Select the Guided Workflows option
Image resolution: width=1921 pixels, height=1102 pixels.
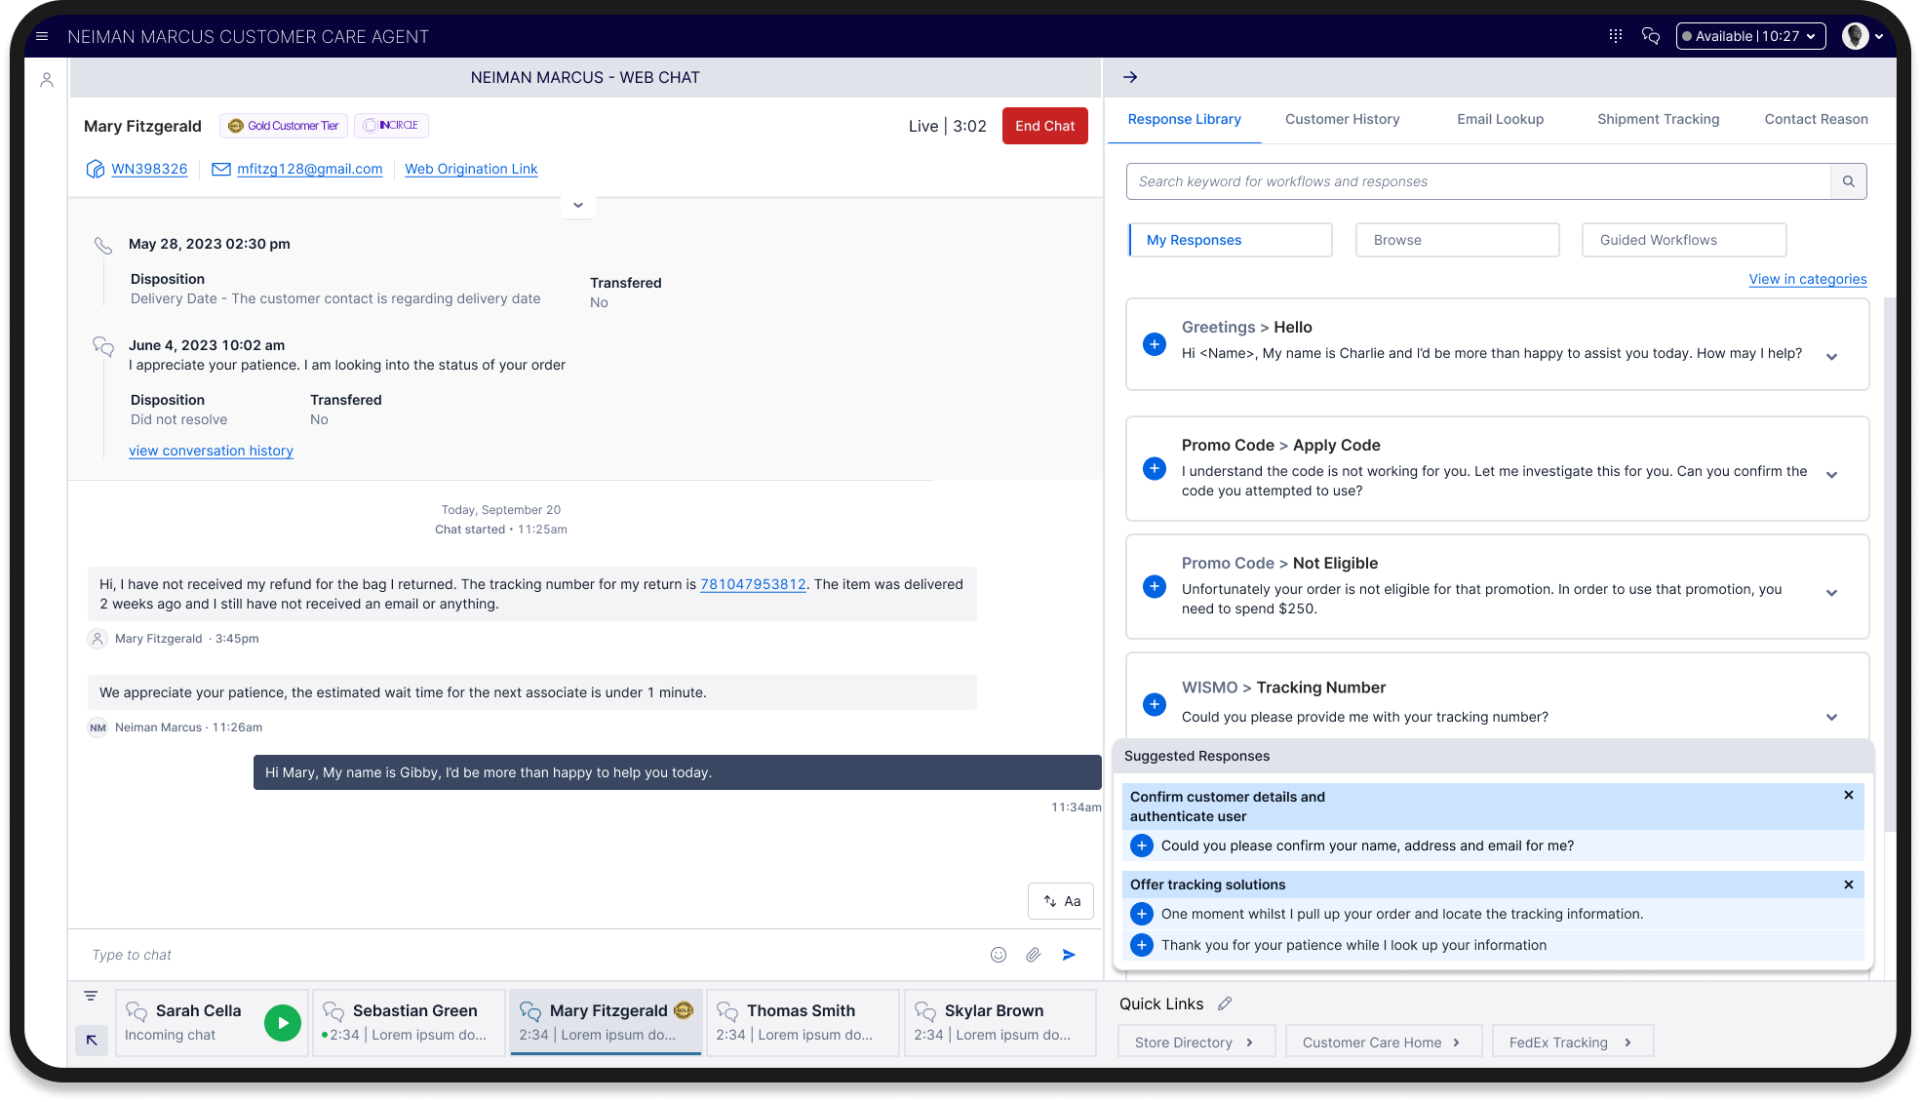pos(1683,240)
